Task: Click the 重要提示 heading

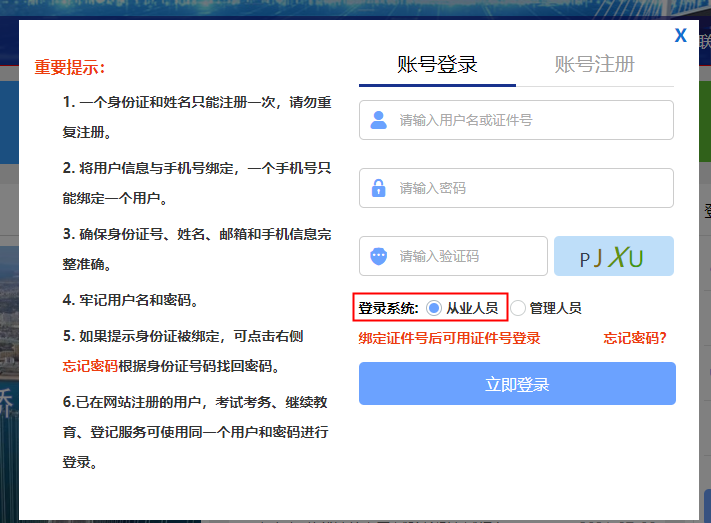Action: click(70, 68)
